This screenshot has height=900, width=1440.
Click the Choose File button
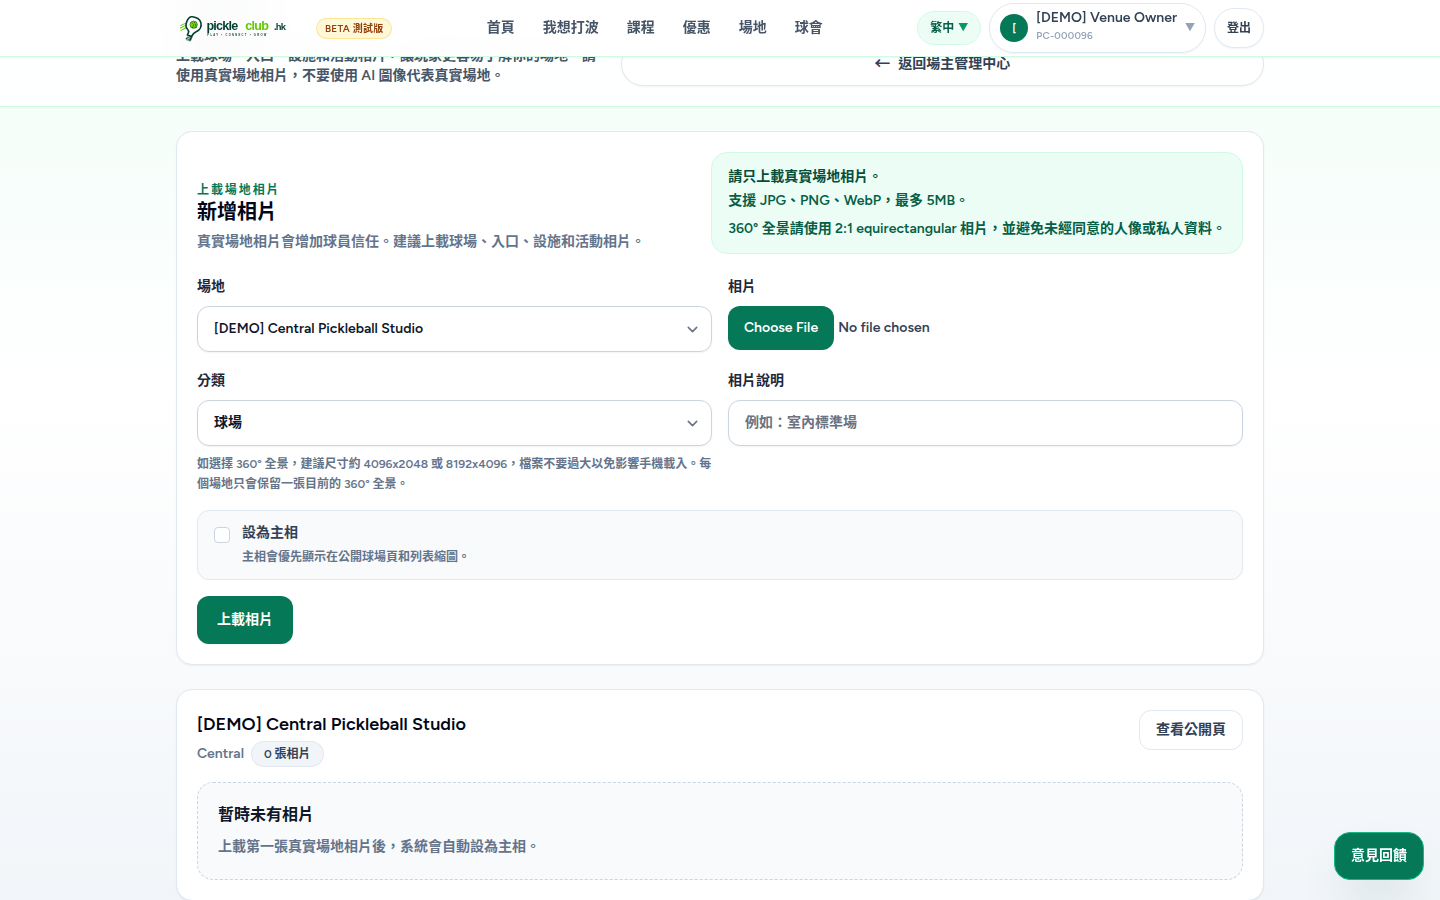781,328
